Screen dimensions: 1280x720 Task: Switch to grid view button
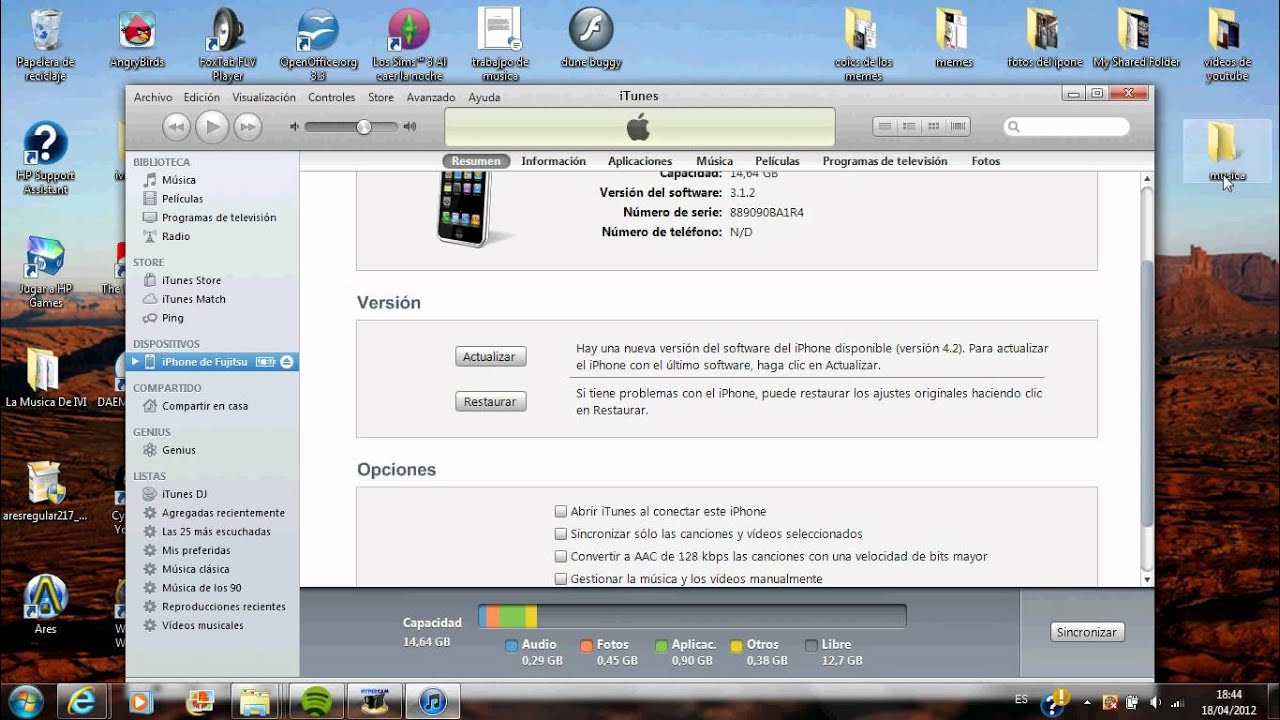point(933,127)
